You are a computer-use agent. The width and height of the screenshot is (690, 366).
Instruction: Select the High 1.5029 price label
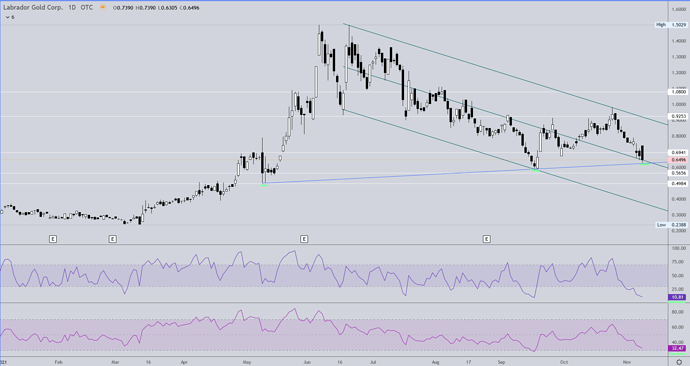[x=672, y=25]
